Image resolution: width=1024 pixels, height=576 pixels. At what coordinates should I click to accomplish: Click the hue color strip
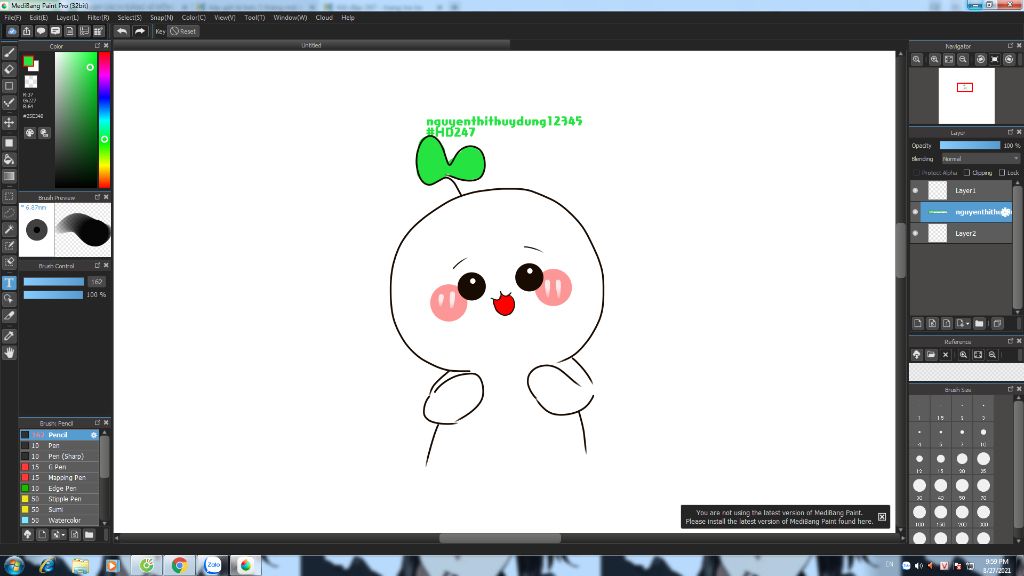(x=104, y=120)
